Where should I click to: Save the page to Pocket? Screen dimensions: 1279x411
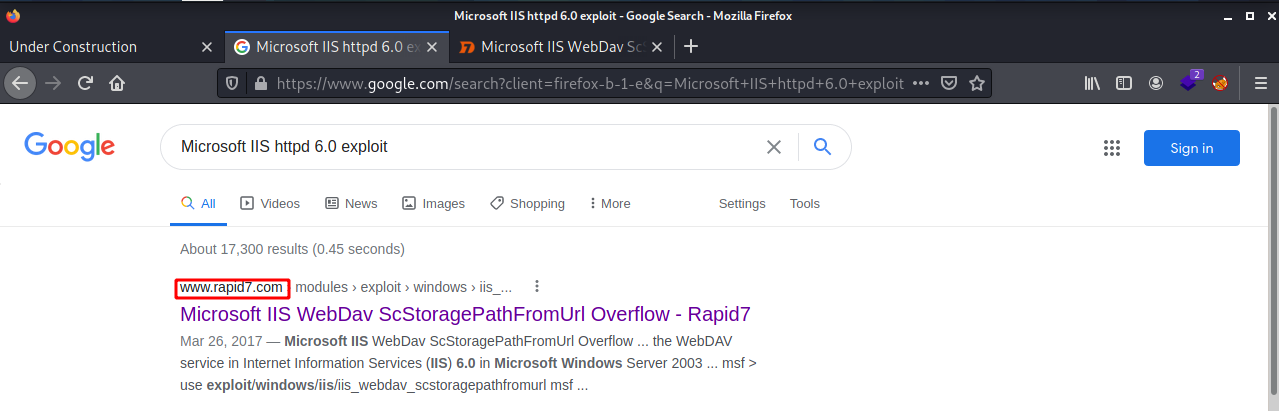pos(950,83)
